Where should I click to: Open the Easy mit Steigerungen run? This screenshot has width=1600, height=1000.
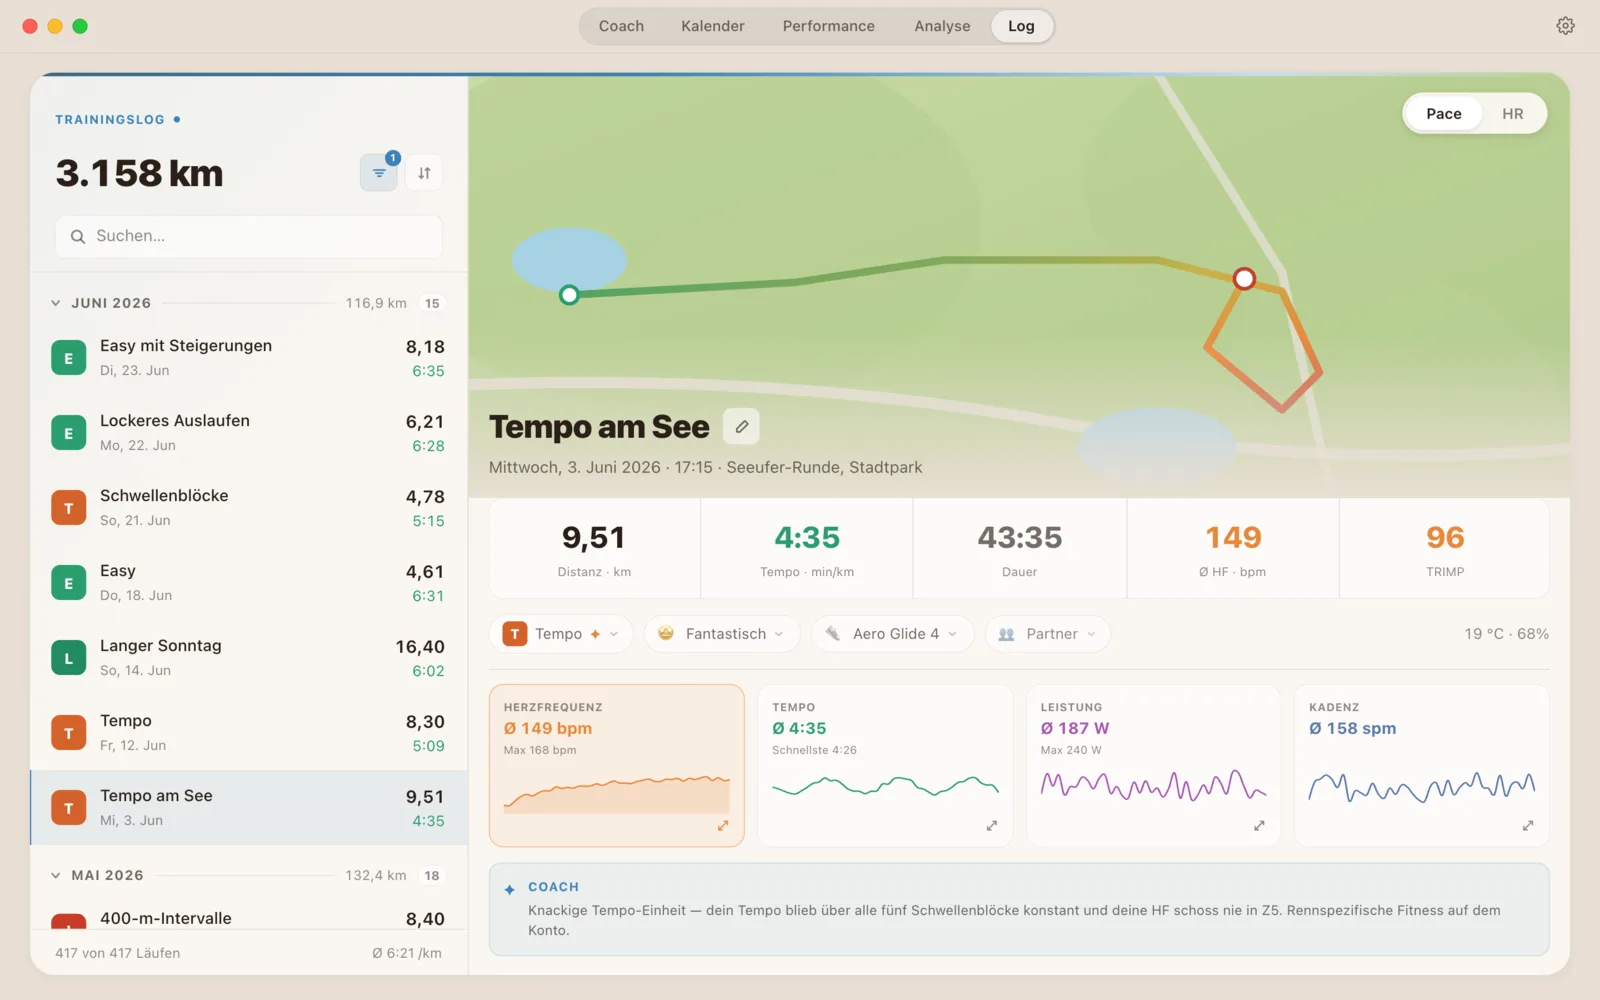tap(249, 358)
